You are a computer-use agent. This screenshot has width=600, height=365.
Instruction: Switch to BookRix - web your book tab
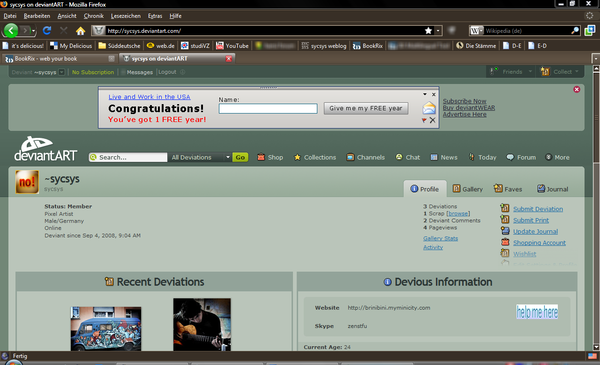[59, 59]
